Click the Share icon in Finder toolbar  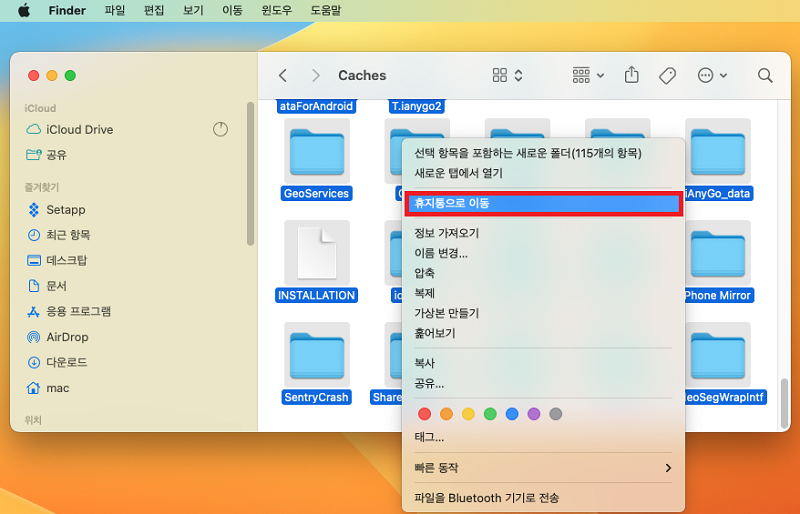632,76
